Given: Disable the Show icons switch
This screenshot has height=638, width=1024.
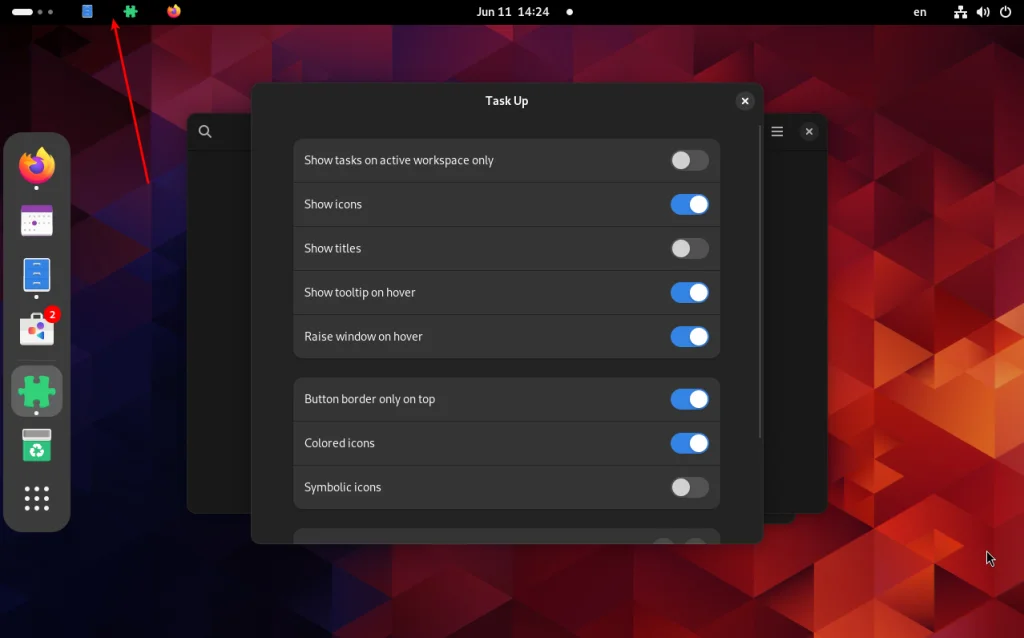Looking at the screenshot, I should [689, 204].
